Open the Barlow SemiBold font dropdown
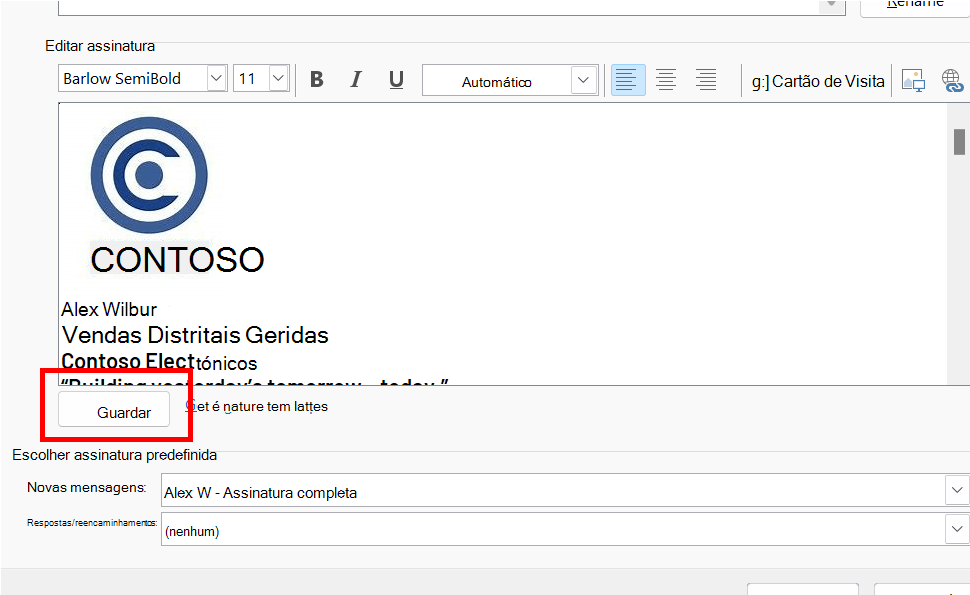 [216, 79]
